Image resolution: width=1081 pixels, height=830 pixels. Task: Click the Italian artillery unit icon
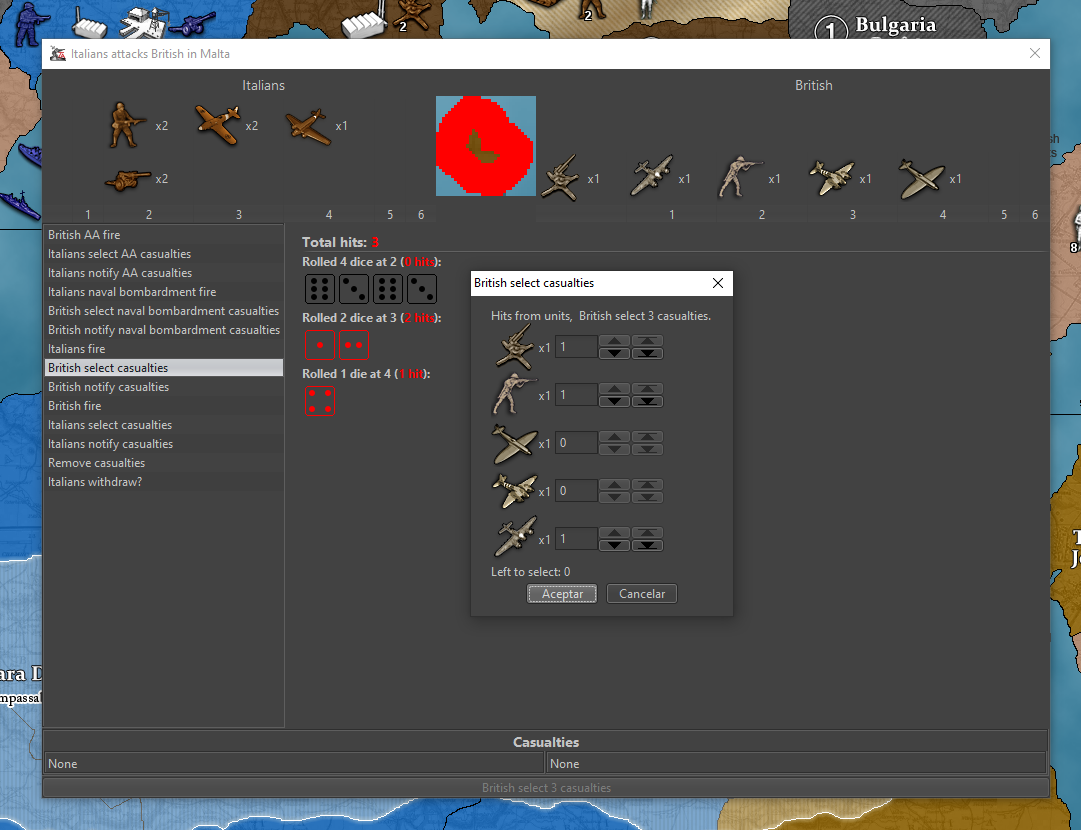click(128, 179)
